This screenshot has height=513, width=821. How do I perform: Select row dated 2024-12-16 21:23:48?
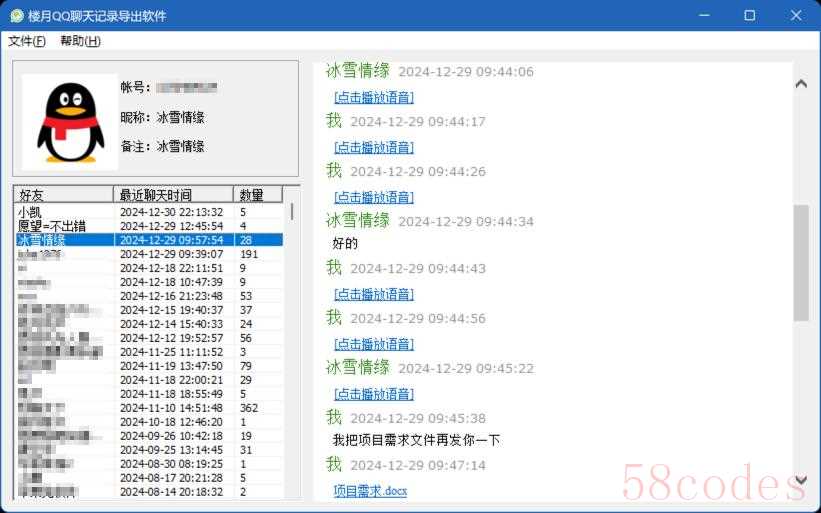150,296
